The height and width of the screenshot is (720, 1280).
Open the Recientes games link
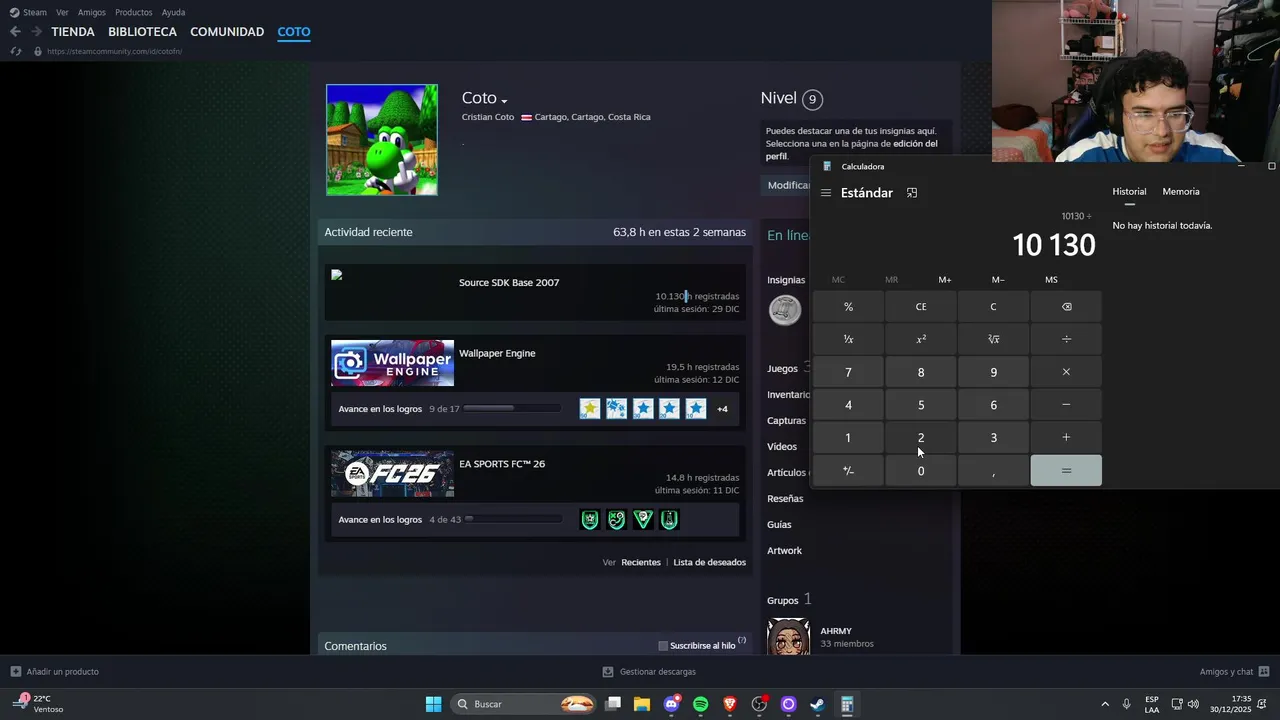pos(641,563)
